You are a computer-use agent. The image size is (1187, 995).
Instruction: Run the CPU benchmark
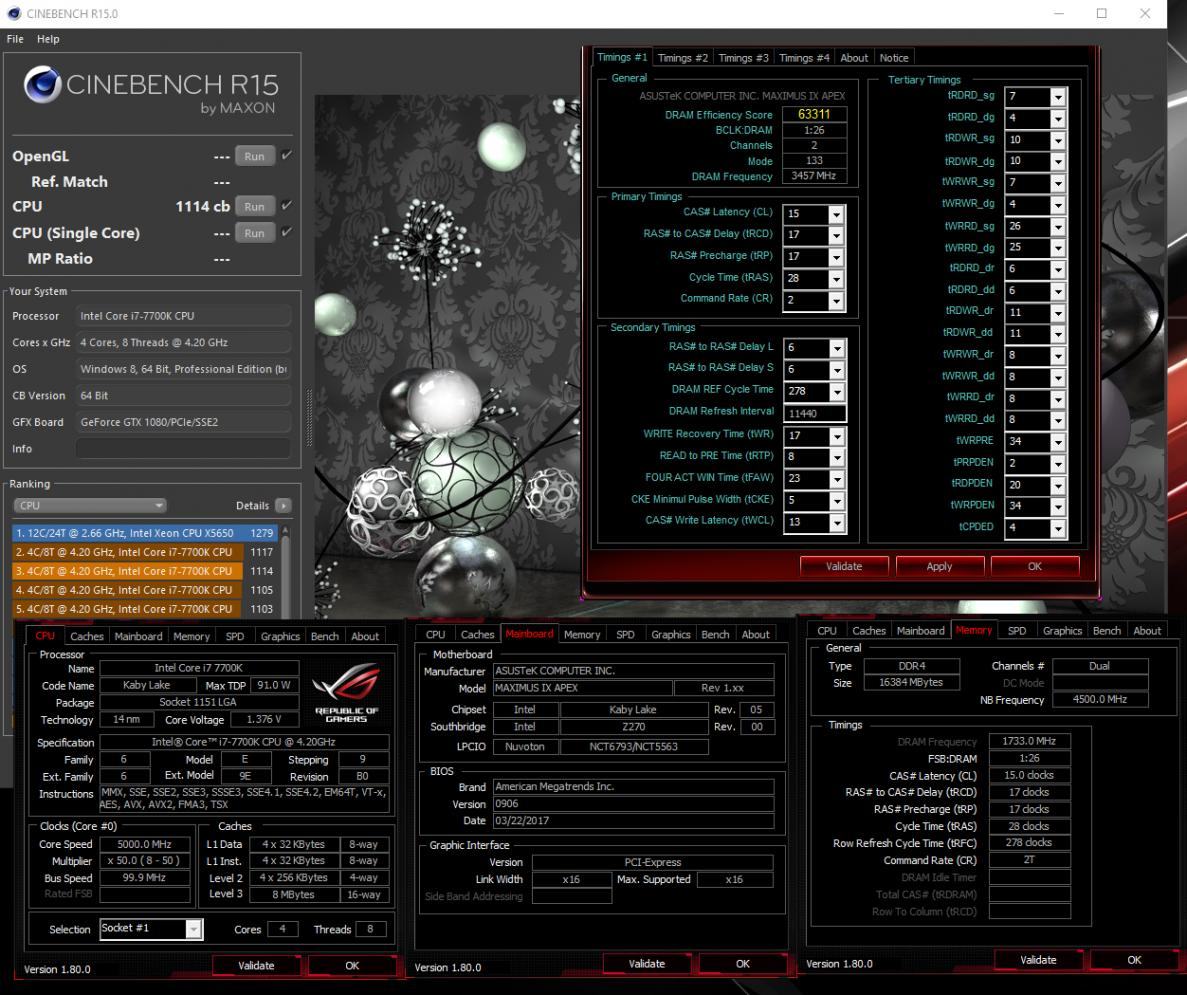(254, 206)
